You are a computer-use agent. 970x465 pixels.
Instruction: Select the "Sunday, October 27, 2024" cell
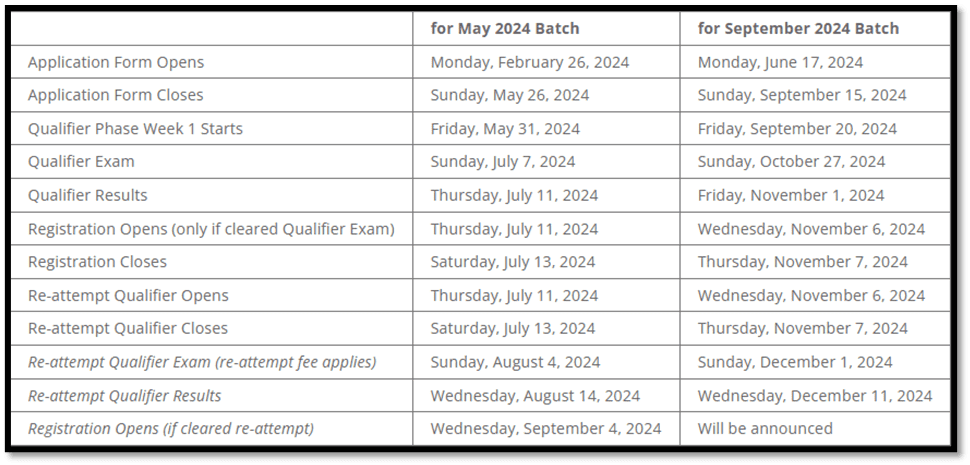pyautogui.click(x=791, y=162)
